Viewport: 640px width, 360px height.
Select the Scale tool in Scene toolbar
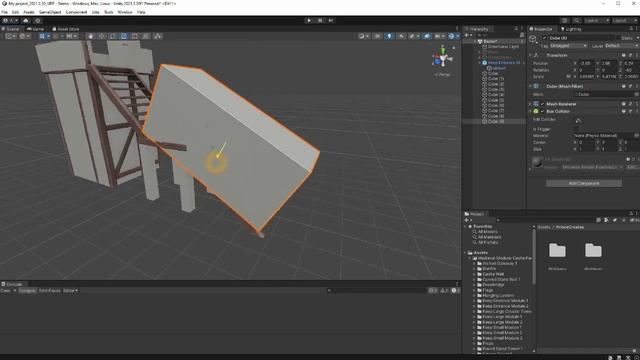[124, 36]
